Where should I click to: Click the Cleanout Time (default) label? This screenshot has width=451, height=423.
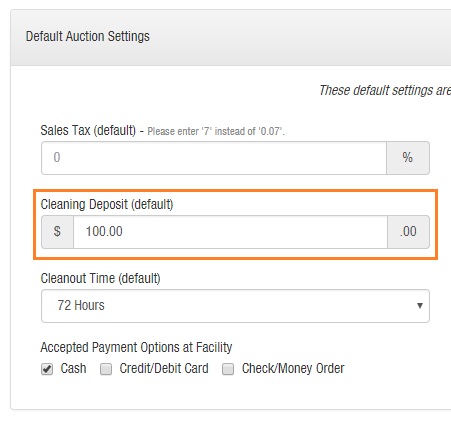pyautogui.click(x=100, y=278)
